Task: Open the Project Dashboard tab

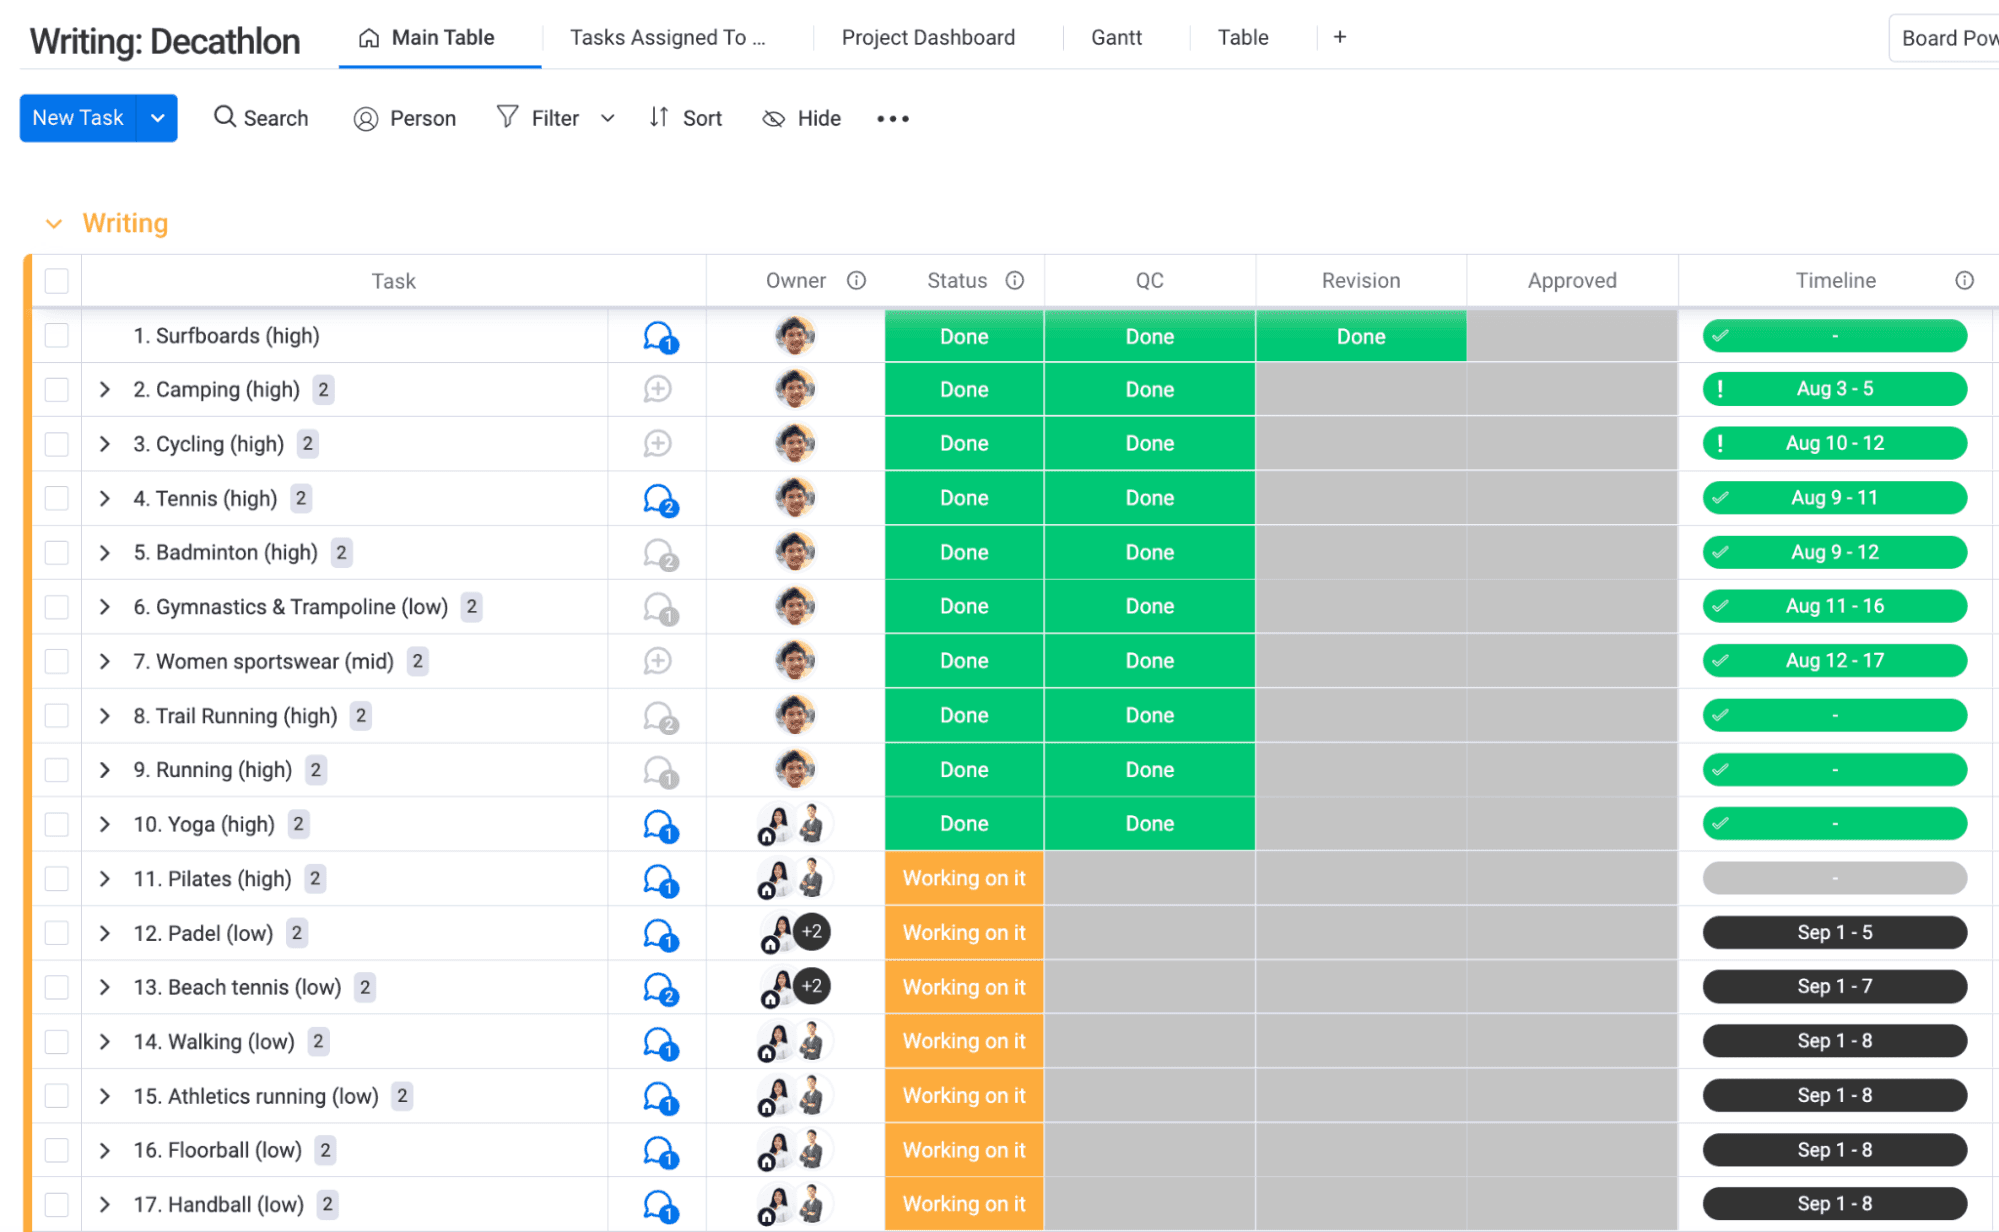Action: coord(928,38)
